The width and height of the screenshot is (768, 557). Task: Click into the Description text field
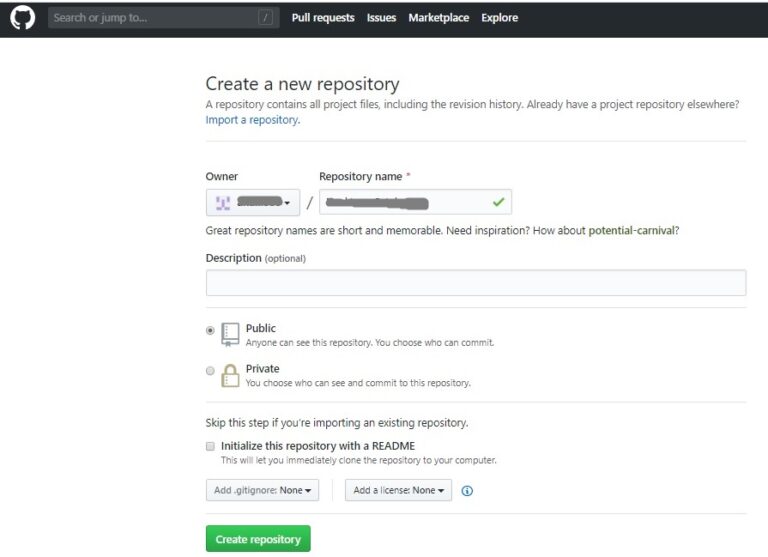coord(475,283)
